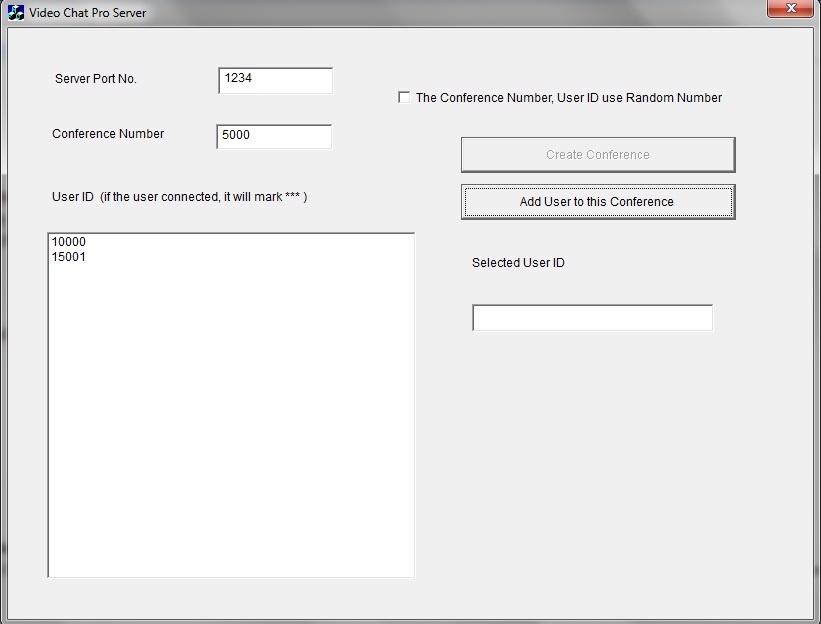The height and width of the screenshot is (624, 821).
Task: Click the Conference Number field containing 5000
Action: point(274,136)
